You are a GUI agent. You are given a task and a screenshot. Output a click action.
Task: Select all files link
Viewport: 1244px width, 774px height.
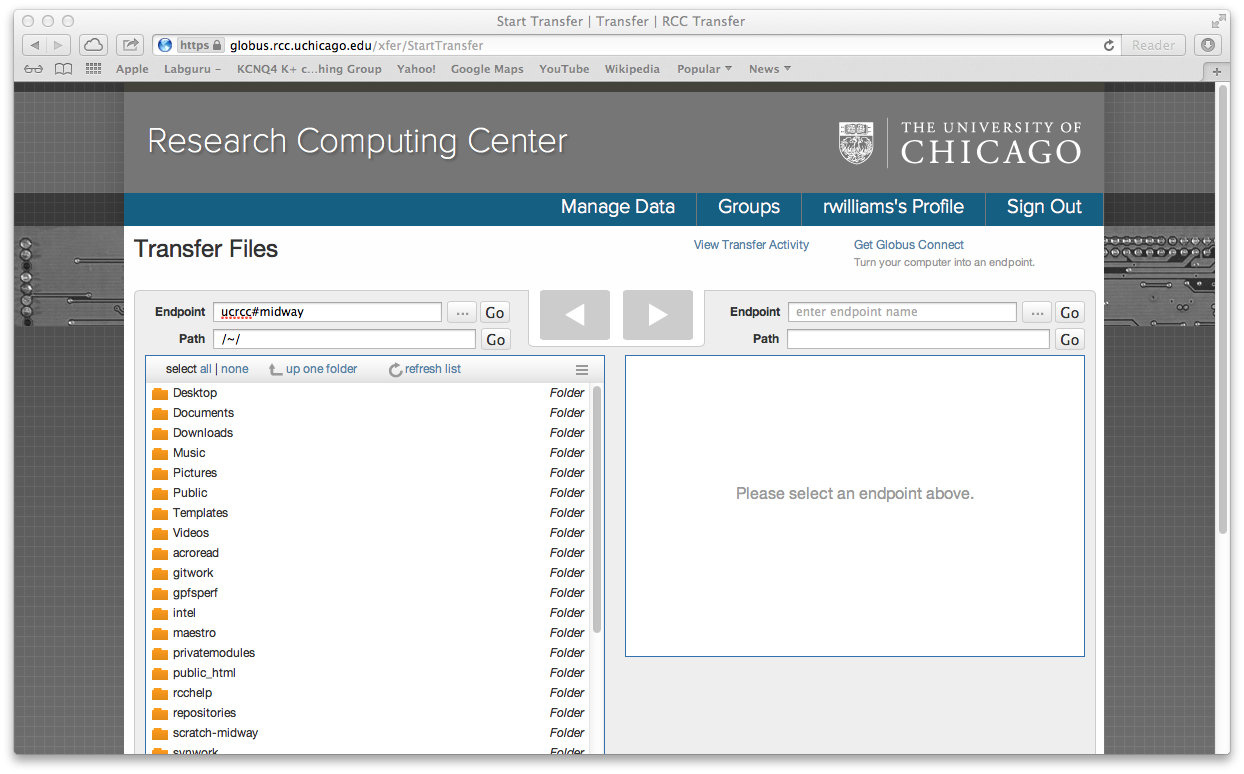pos(206,370)
